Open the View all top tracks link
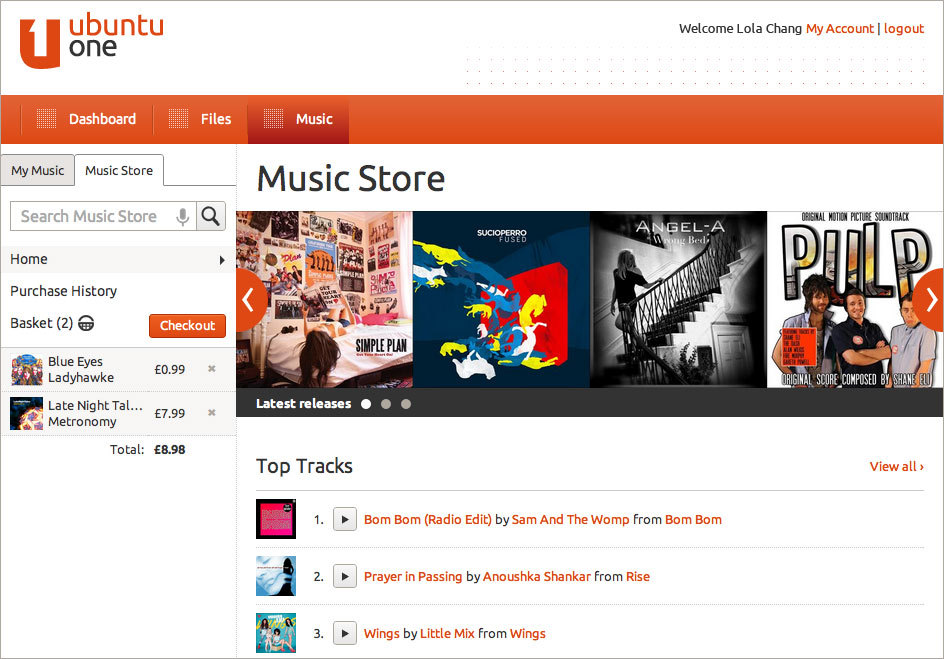The height and width of the screenshot is (659, 944). click(x=896, y=466)
